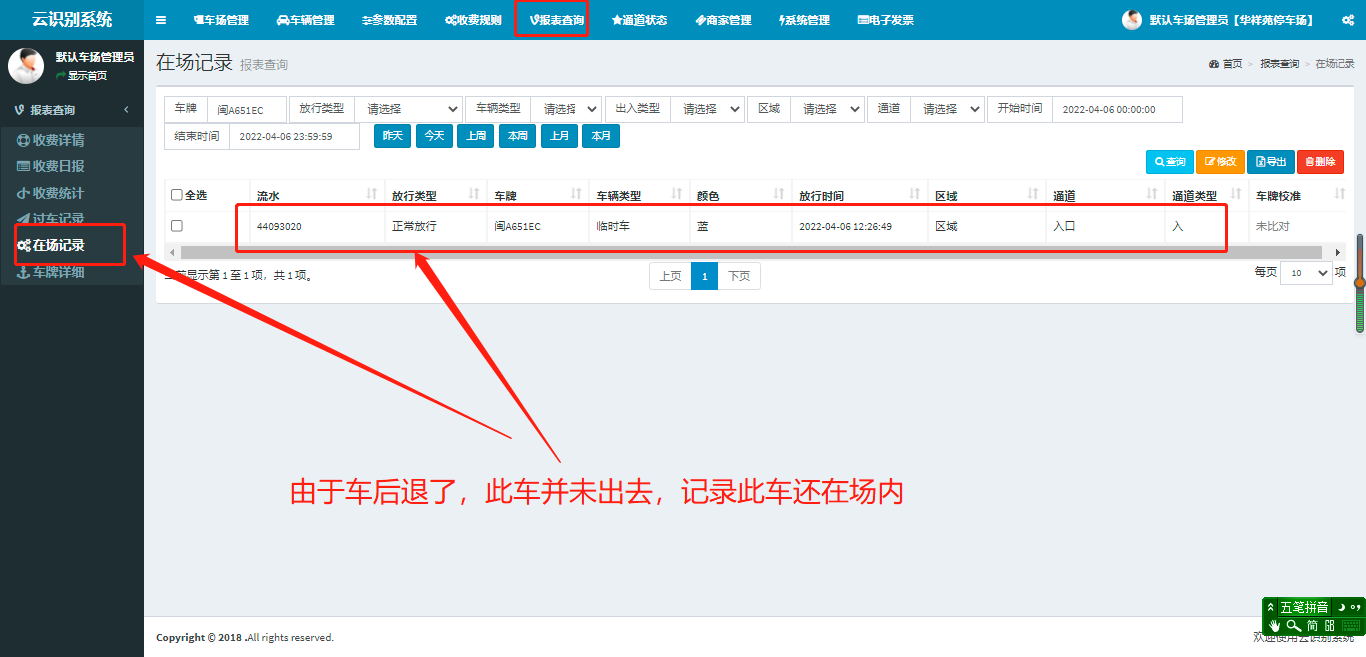Open 系统管理 in the top menu

804,20
